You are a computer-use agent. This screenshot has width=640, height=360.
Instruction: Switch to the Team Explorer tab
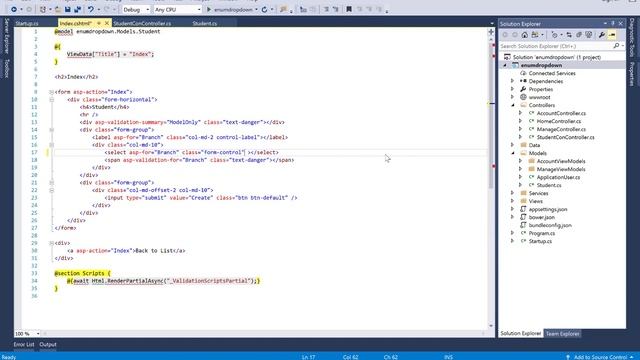[562, 333]
